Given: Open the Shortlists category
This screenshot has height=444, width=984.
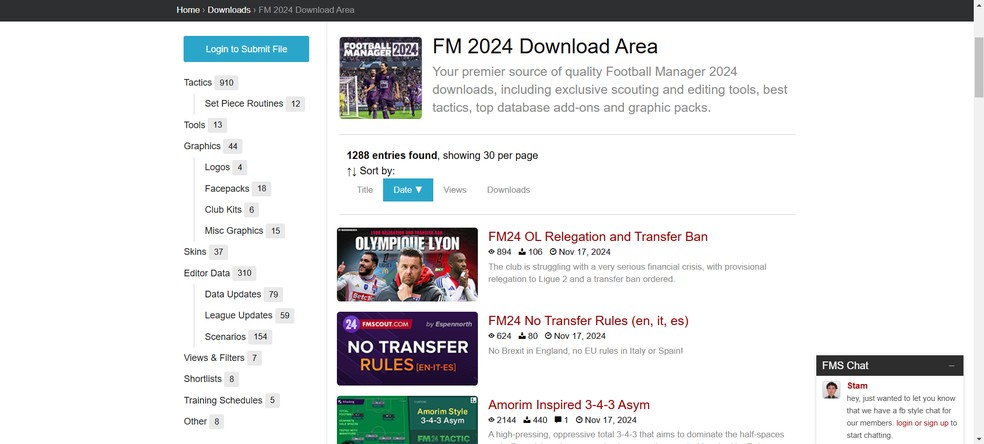Looking at the screenshot, I should point(203,379).
